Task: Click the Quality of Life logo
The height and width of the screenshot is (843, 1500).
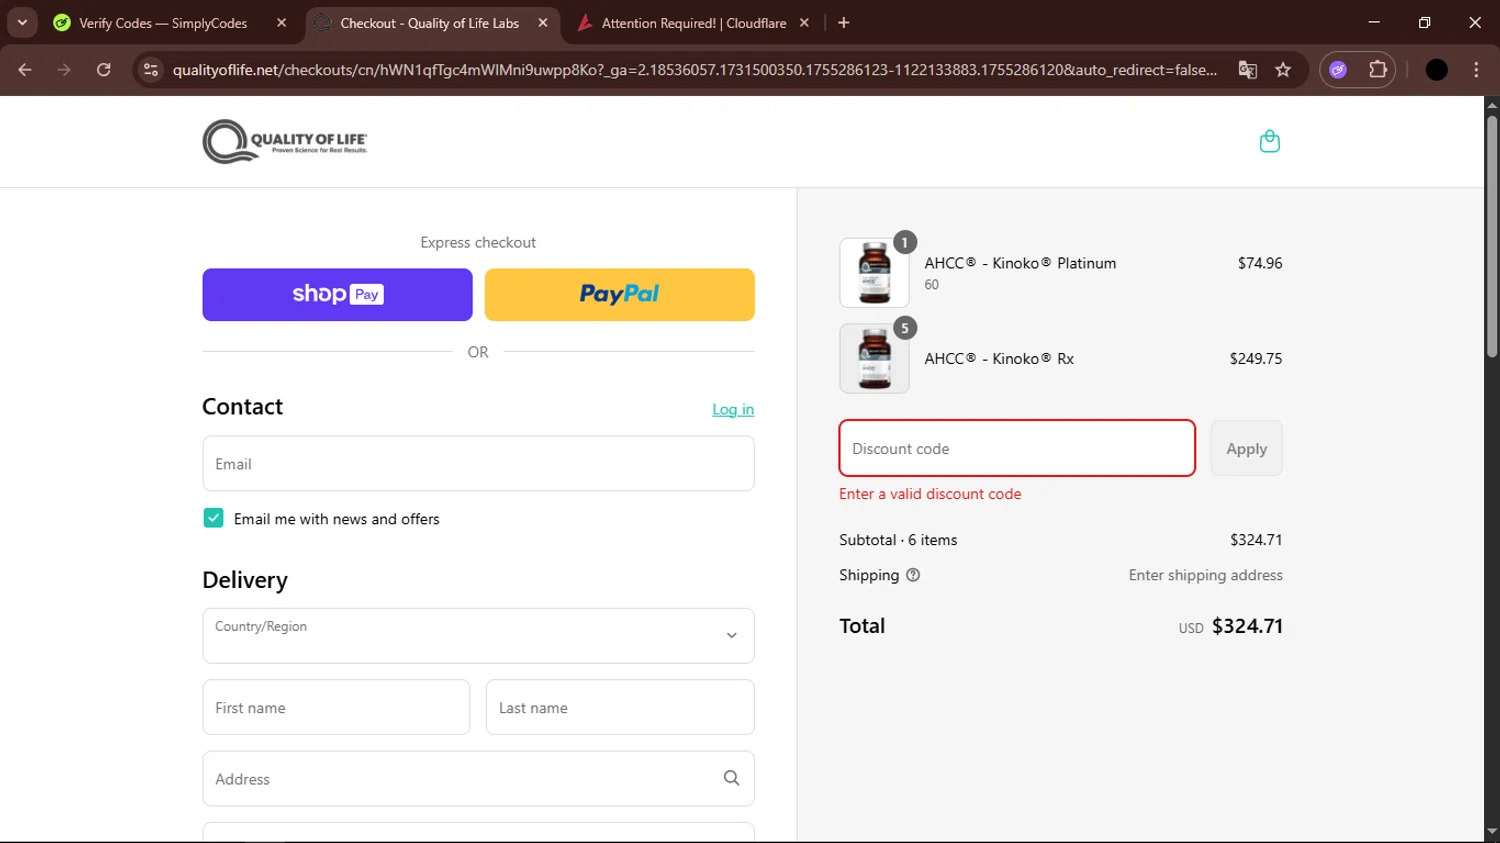Action: tap(285, 141)
